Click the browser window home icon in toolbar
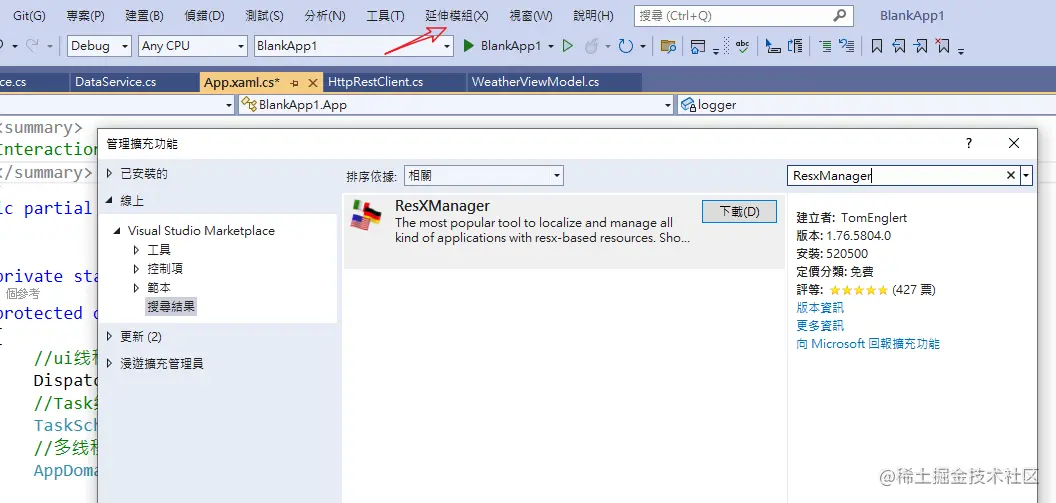The height and width of the screenshot is (503, 1056). 698,46
